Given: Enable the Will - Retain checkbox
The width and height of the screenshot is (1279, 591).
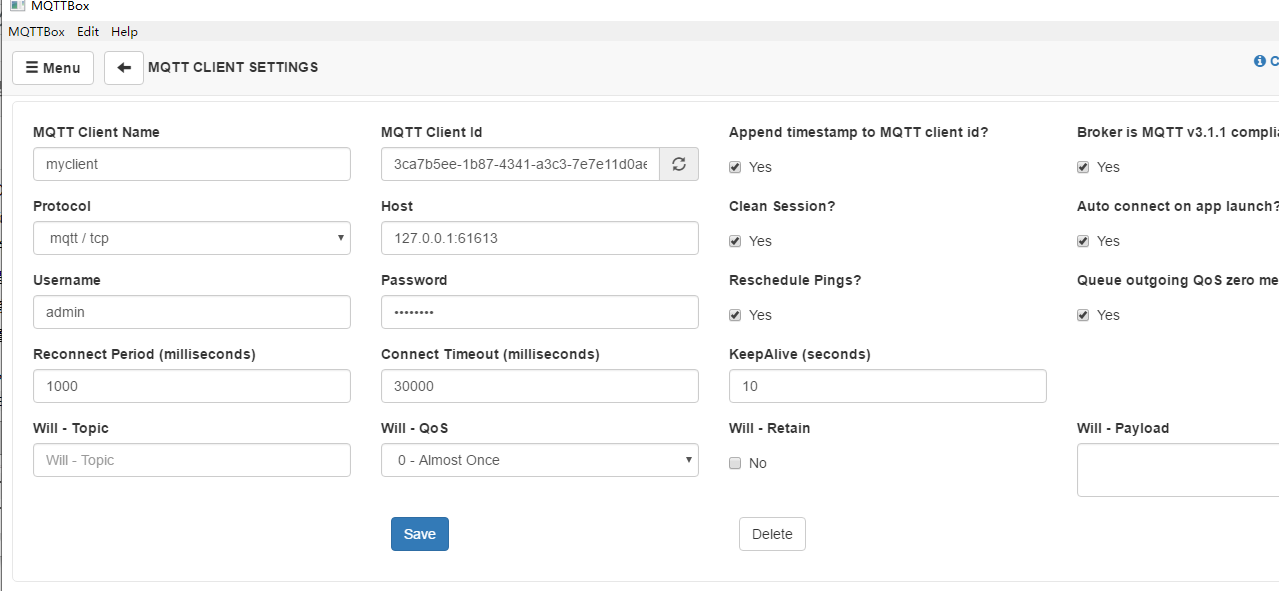Looking at the screenshot, I should coord(735,463).
